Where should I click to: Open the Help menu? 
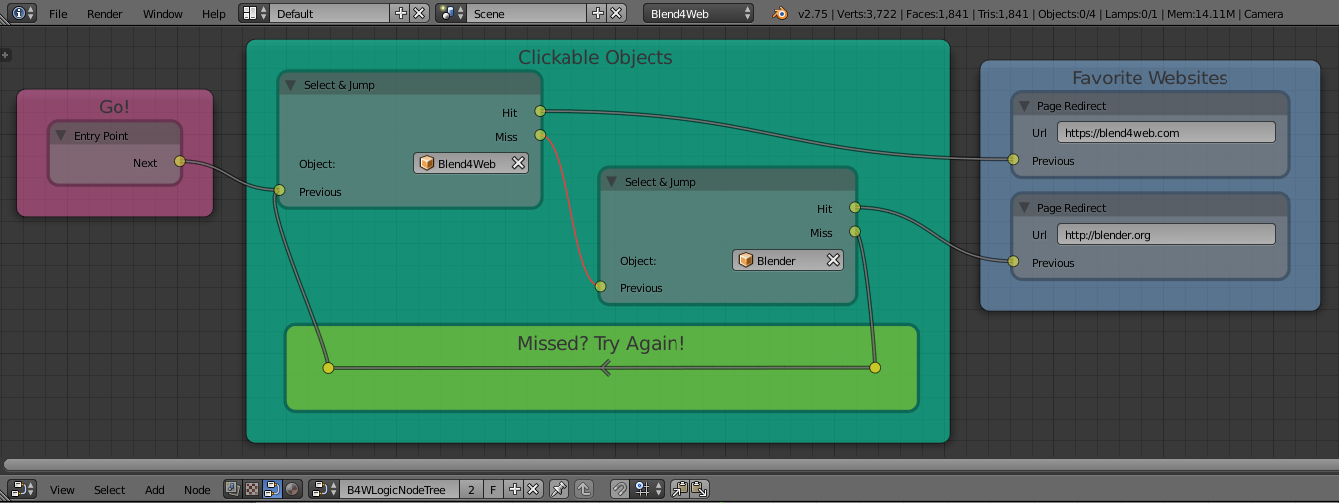[214, 14]
